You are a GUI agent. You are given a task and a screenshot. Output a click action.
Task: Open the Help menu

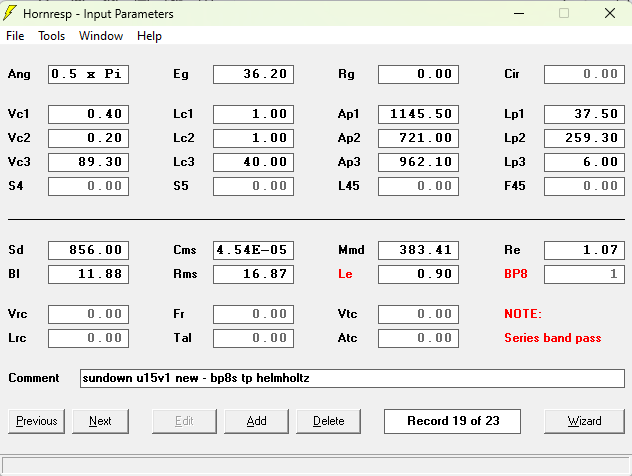[149, 36]
